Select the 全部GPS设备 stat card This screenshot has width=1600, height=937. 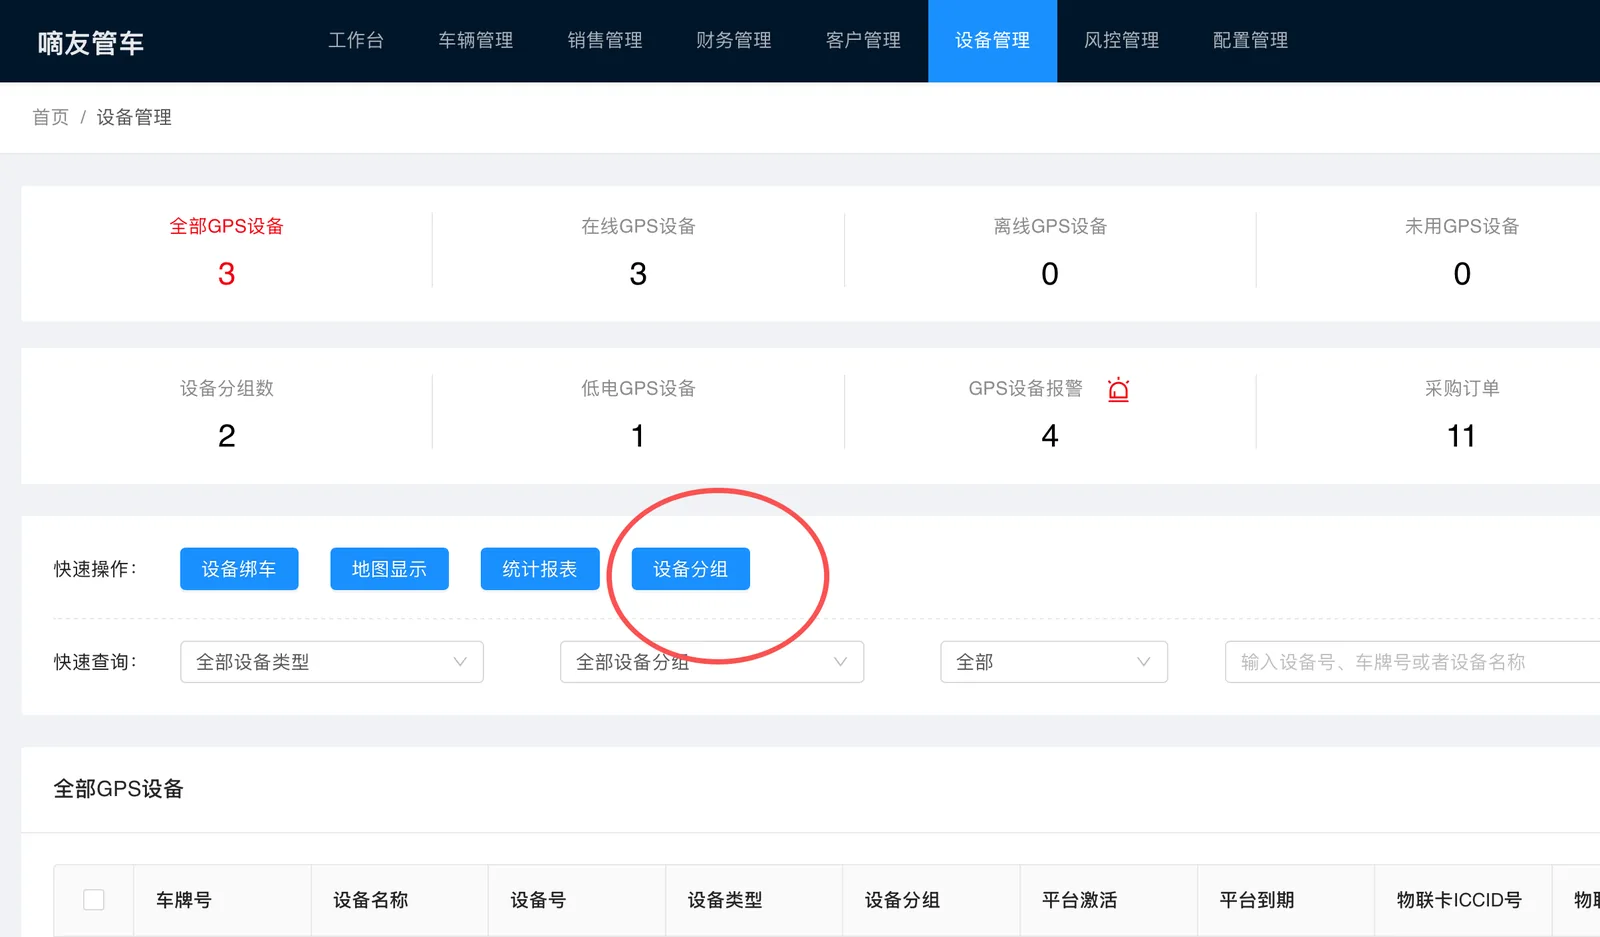click(x=227, y=253)
